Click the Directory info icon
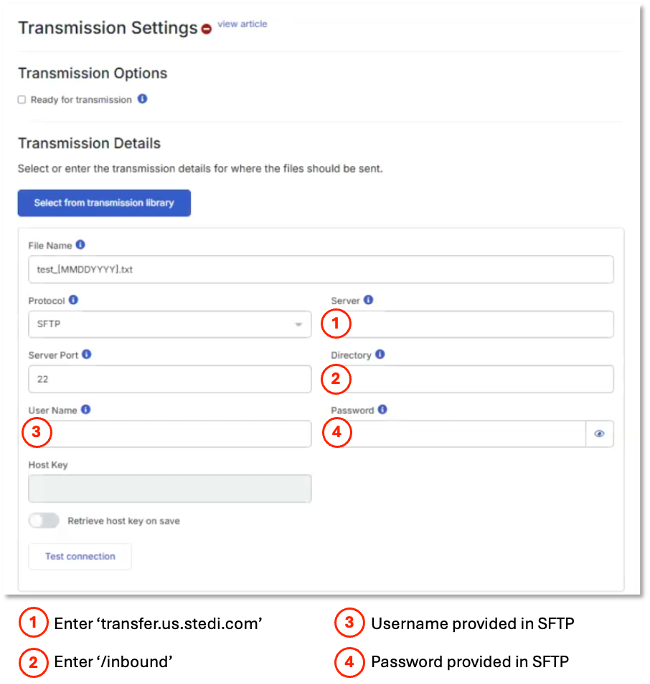This screenshot has height=684, width=650. pyautogui.click(x=380, y=354)
